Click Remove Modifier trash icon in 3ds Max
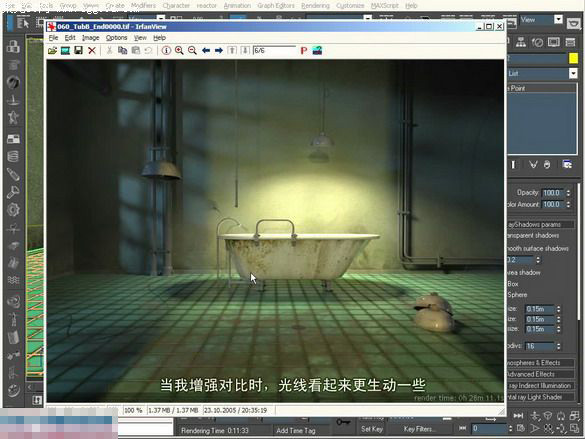The height and width of the screenshot is (439, 585). tap(547, 164)
